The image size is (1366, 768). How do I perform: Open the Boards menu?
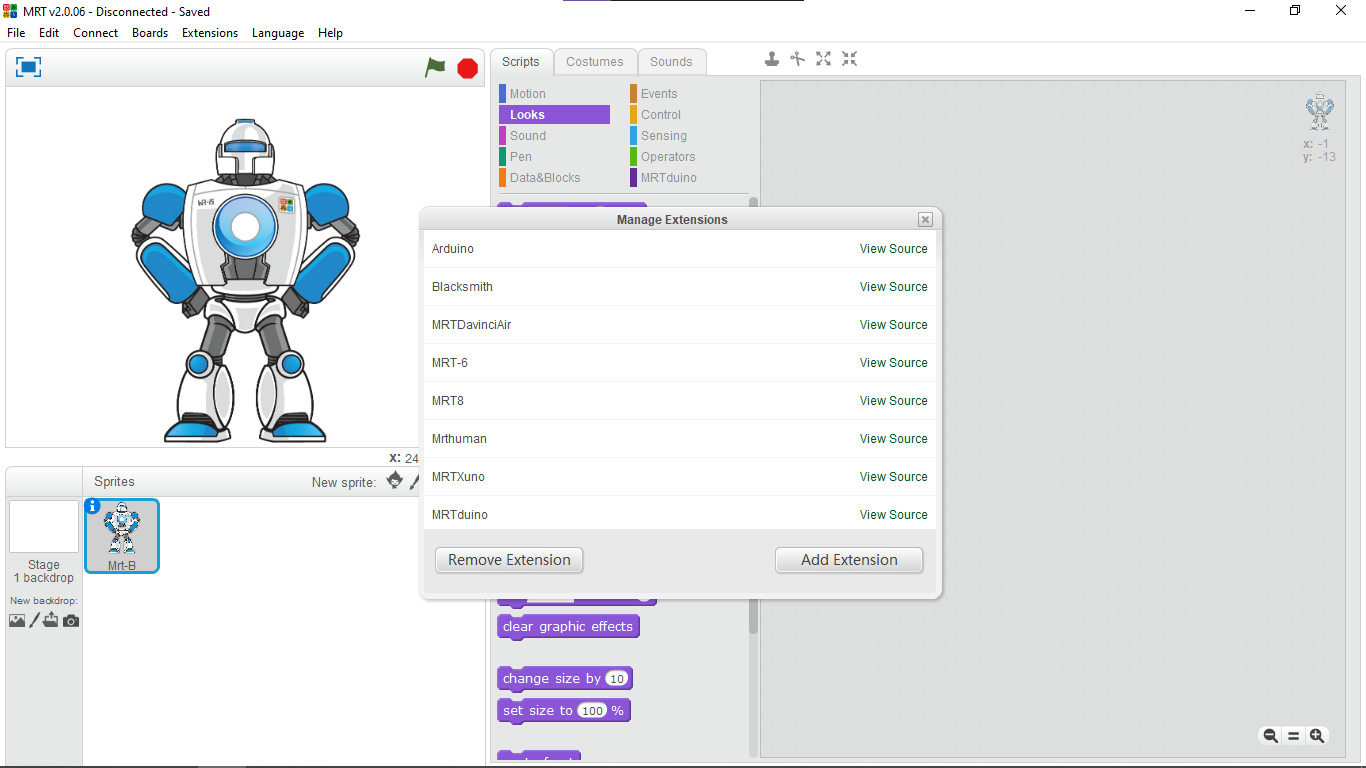coord(150,33)
